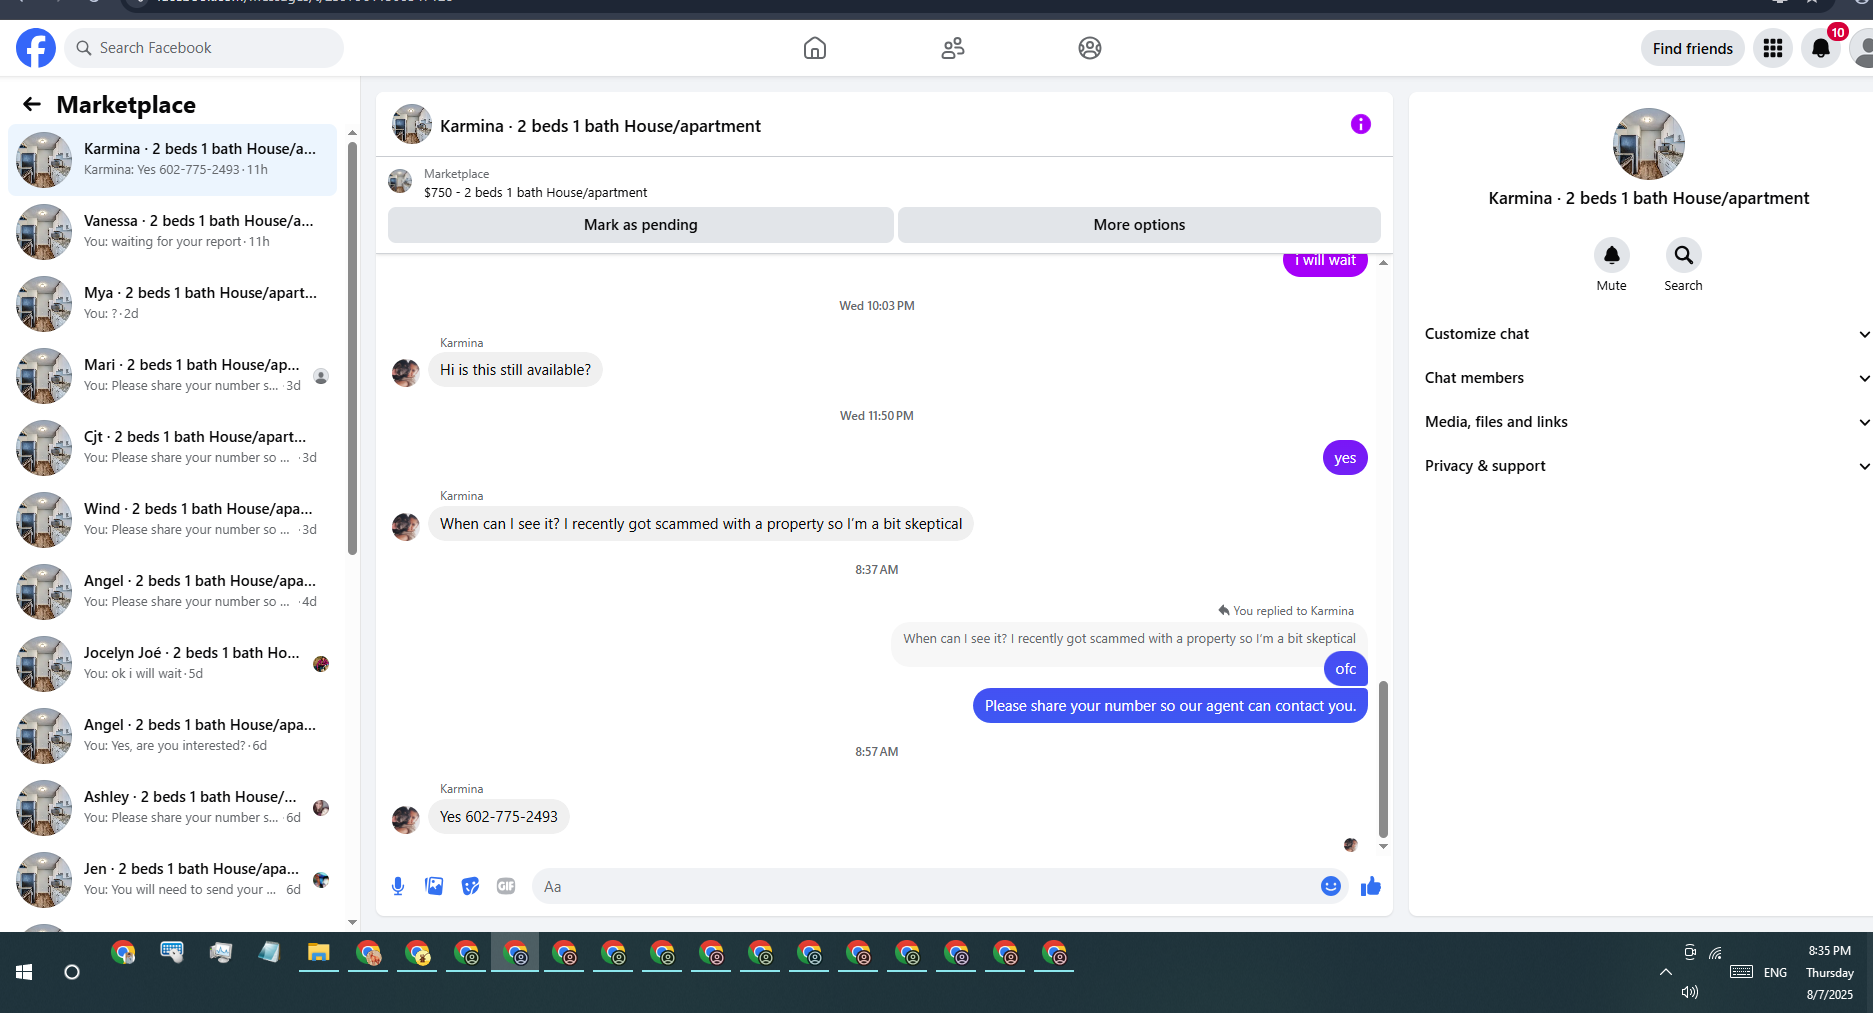The height and width of the screenshot is (1013, 1873).
Task: Click the conversation list scrollbar
Action: 352,347
